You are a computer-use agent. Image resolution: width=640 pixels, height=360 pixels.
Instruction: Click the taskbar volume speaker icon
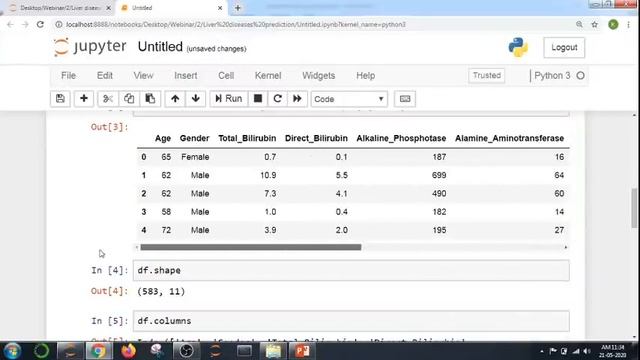pyautogui.click(x=587, y=351)
